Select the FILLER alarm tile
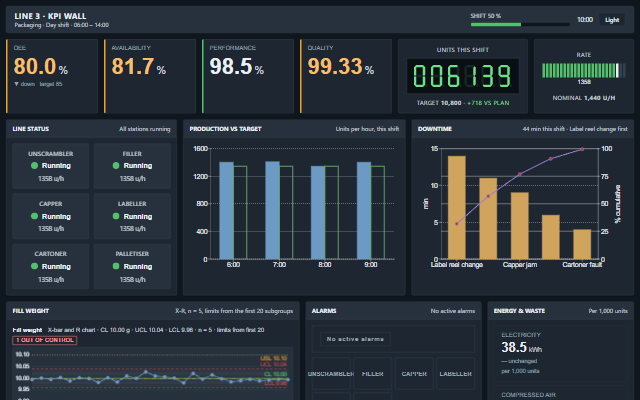 tap(372, 373)
